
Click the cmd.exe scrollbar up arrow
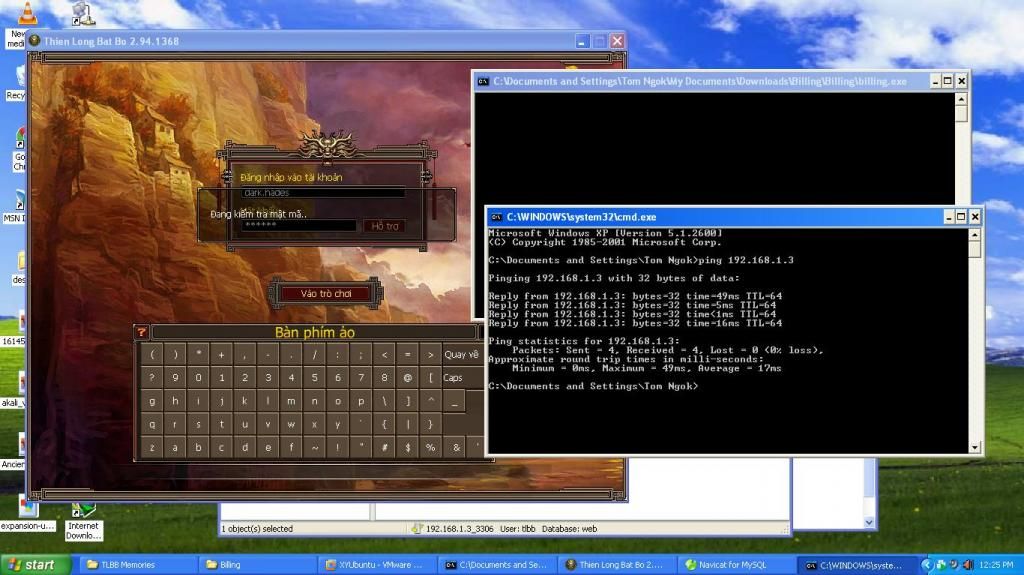[x=974, y=235]
